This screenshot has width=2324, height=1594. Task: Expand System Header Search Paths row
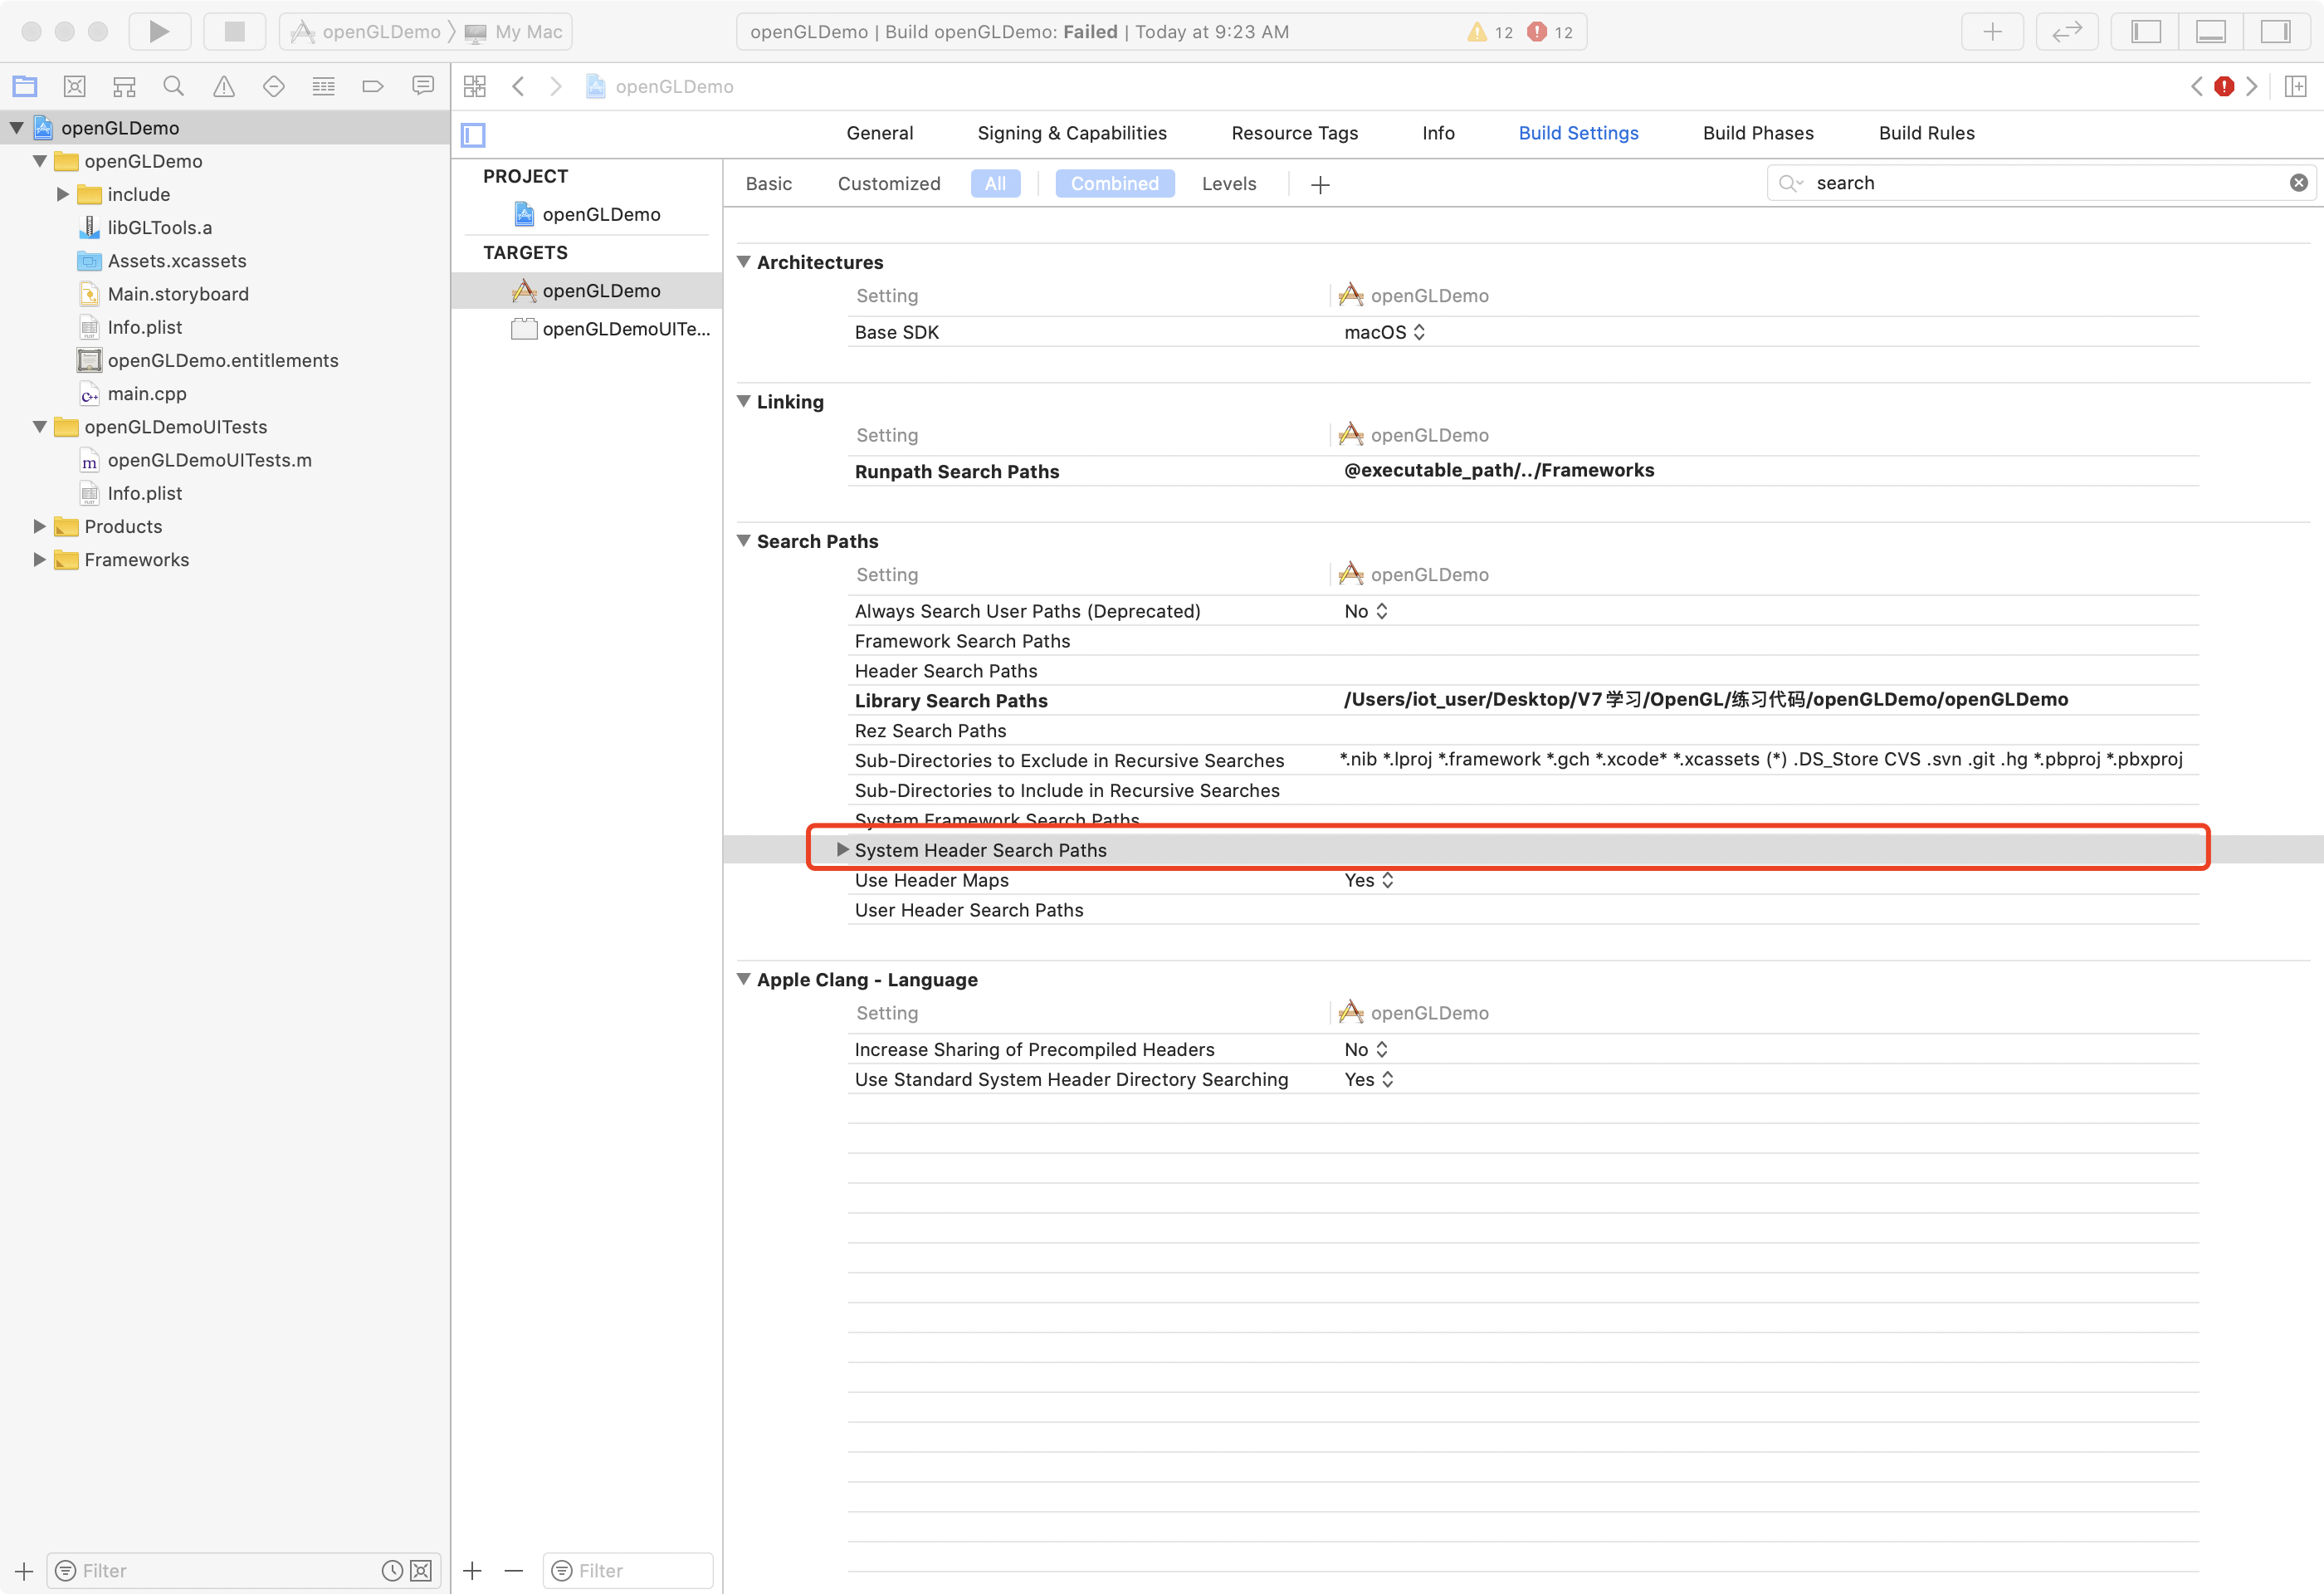coord(842,850)
